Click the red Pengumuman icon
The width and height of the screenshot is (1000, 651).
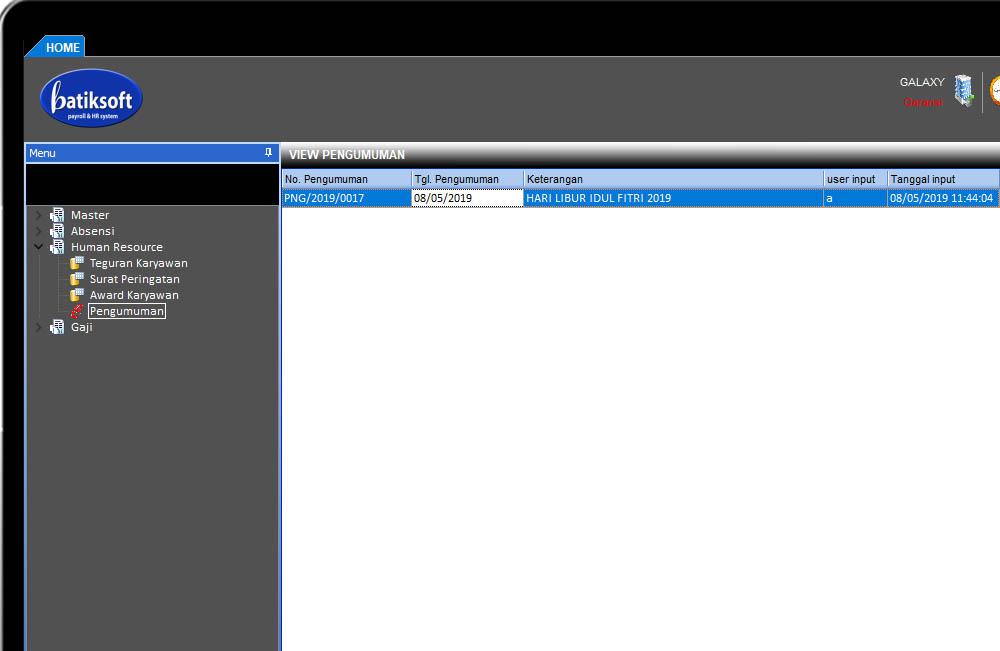pyautogui.click(x=77, y=311)
